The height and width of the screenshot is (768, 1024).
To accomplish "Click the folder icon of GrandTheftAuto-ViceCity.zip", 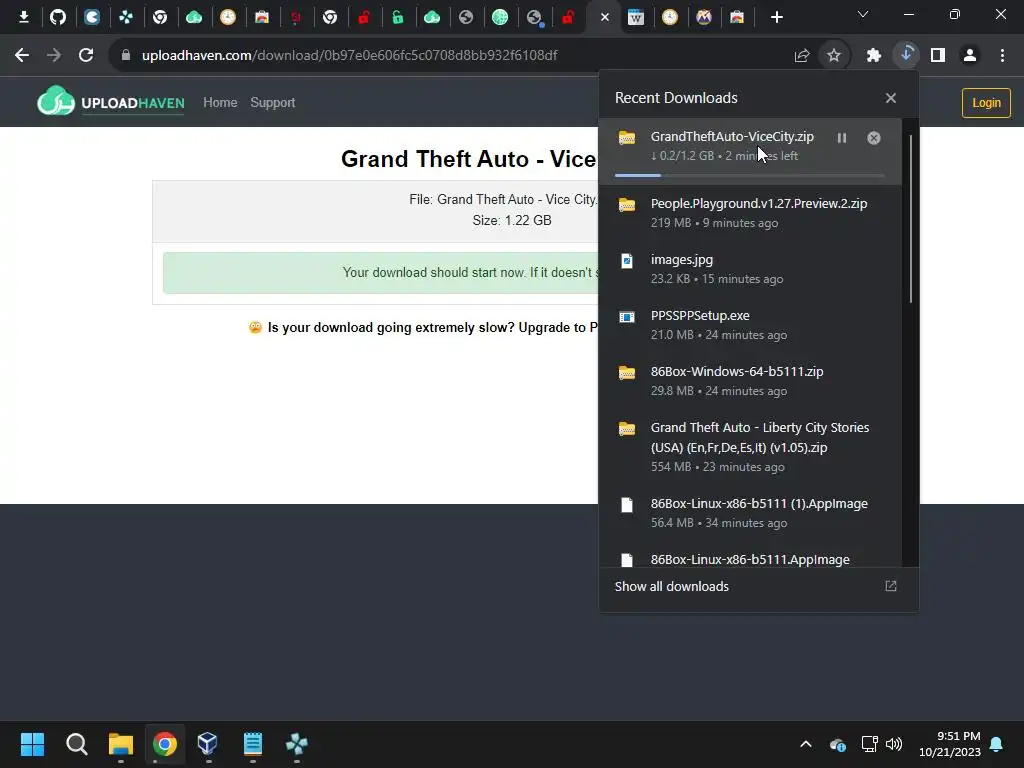I will [x=627, y=138].
